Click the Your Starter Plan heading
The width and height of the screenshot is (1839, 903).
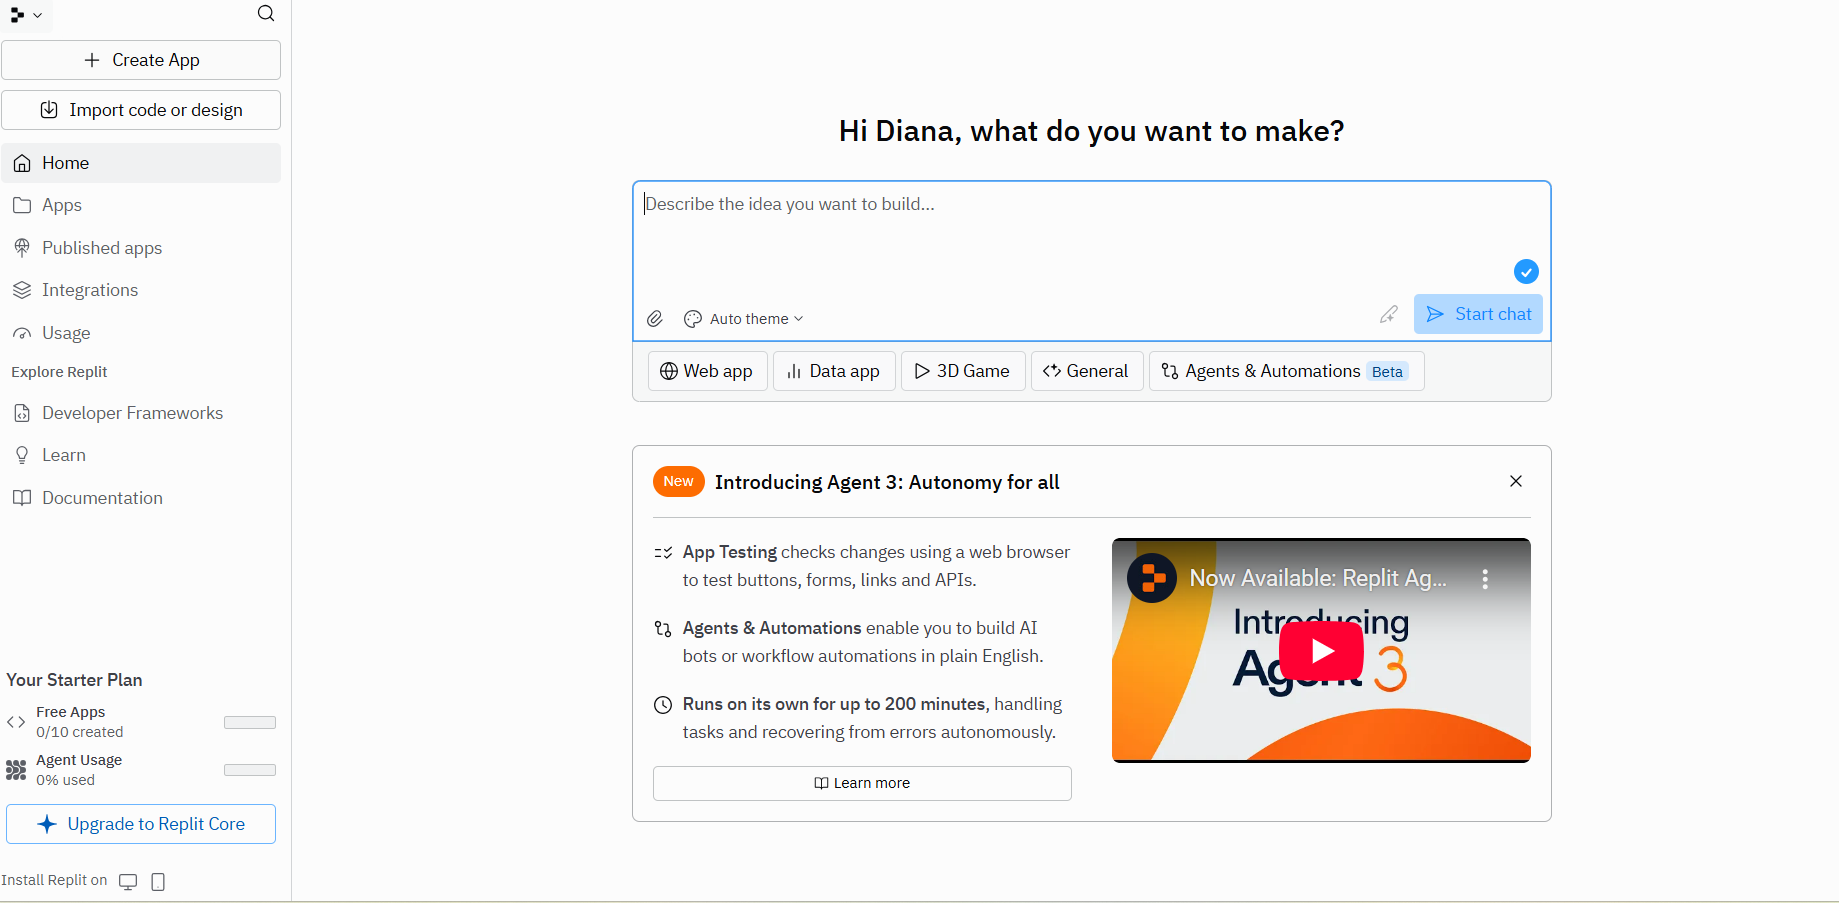click(x=75, y=680)
